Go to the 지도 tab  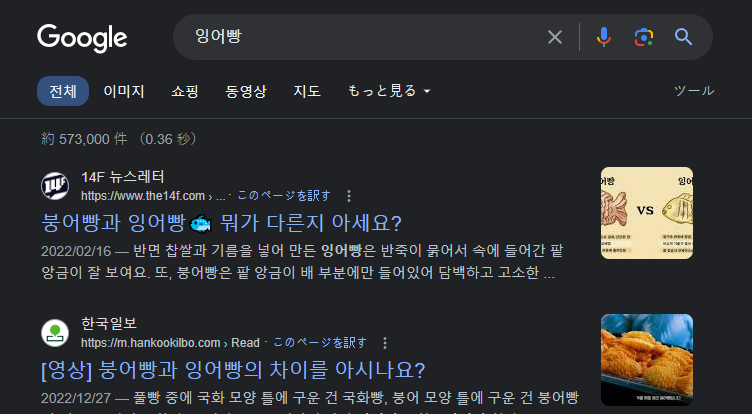click(307, 91)
